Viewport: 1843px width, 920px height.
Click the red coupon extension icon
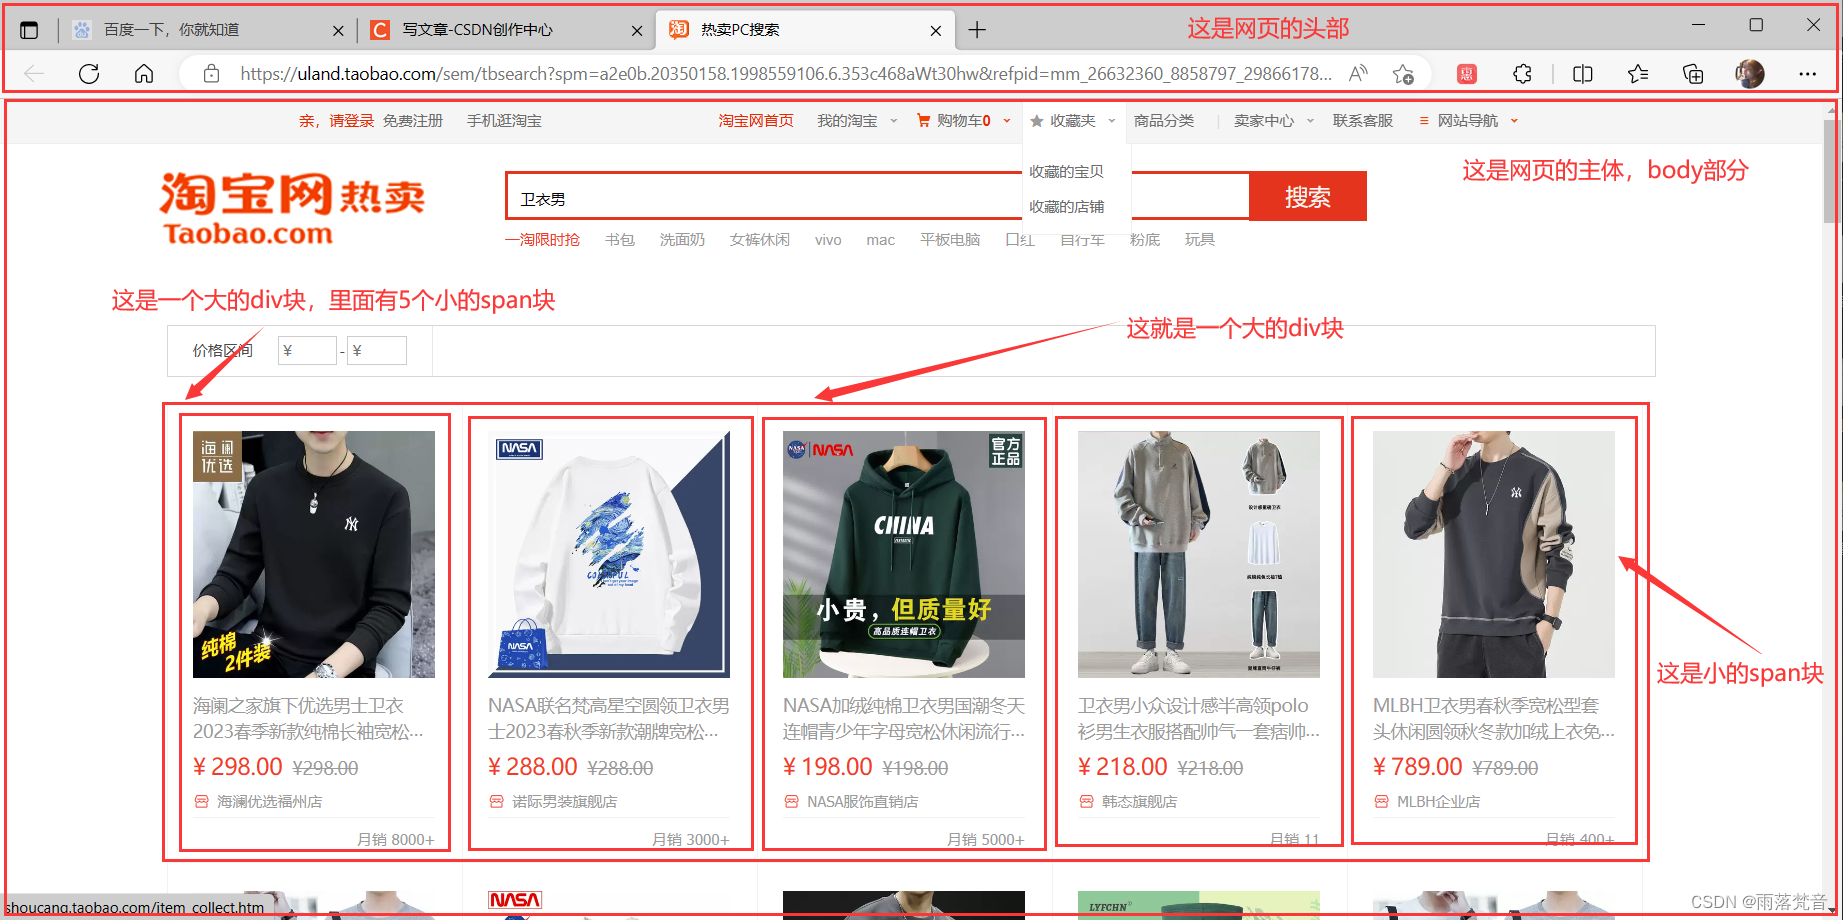click(x=1467, y=74)
